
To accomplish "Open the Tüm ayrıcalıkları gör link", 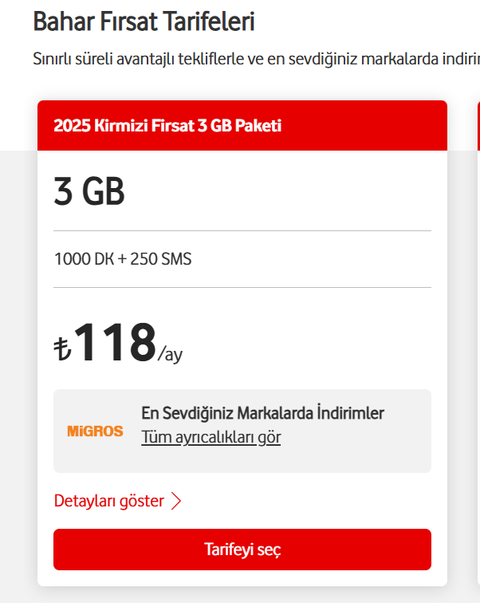I will point(211,438).
